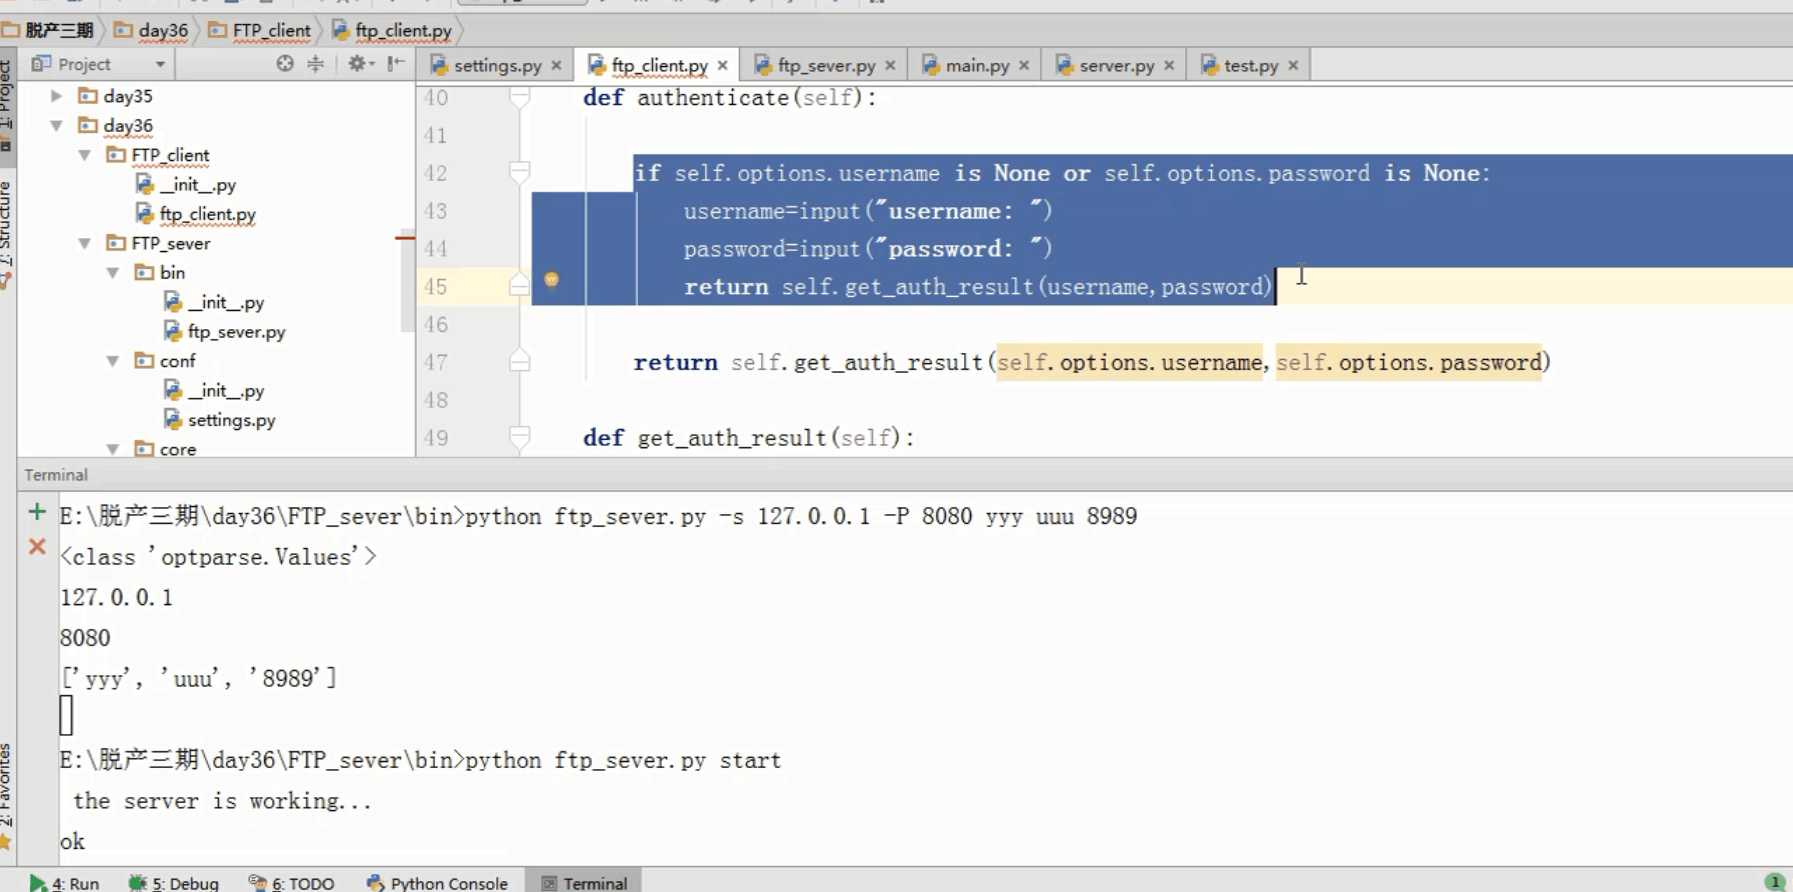Close the settings.py tab
This screenshot has height=892, width=1793.
click(x=557, y=65)
